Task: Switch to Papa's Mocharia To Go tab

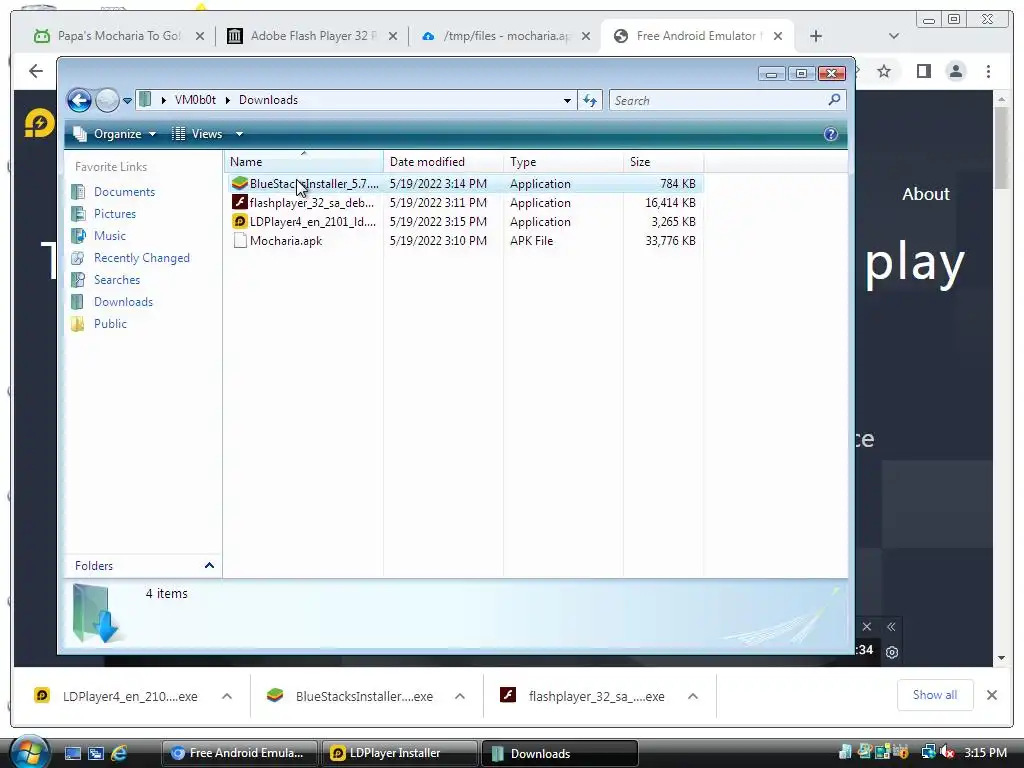Action: click(118, 36)
